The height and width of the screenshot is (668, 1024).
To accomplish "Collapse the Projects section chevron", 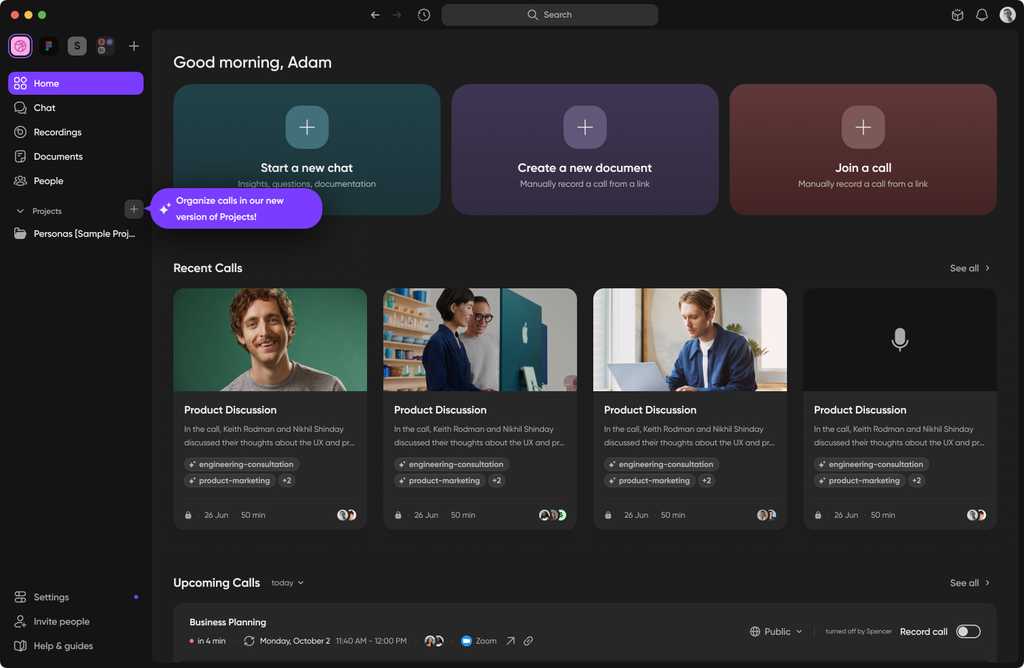I will click(x=20, y=211).
